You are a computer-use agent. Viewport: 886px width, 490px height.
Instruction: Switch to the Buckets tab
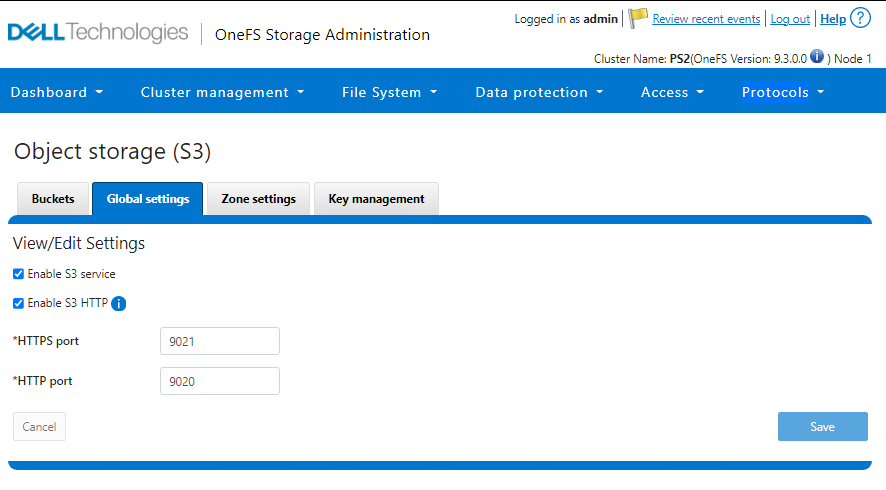(53, 199)
